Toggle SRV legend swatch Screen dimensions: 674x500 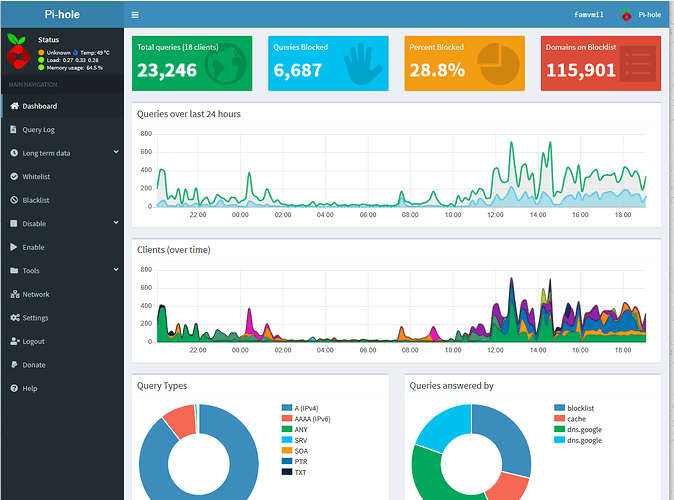pyautogui.click(x=287, y=440)
